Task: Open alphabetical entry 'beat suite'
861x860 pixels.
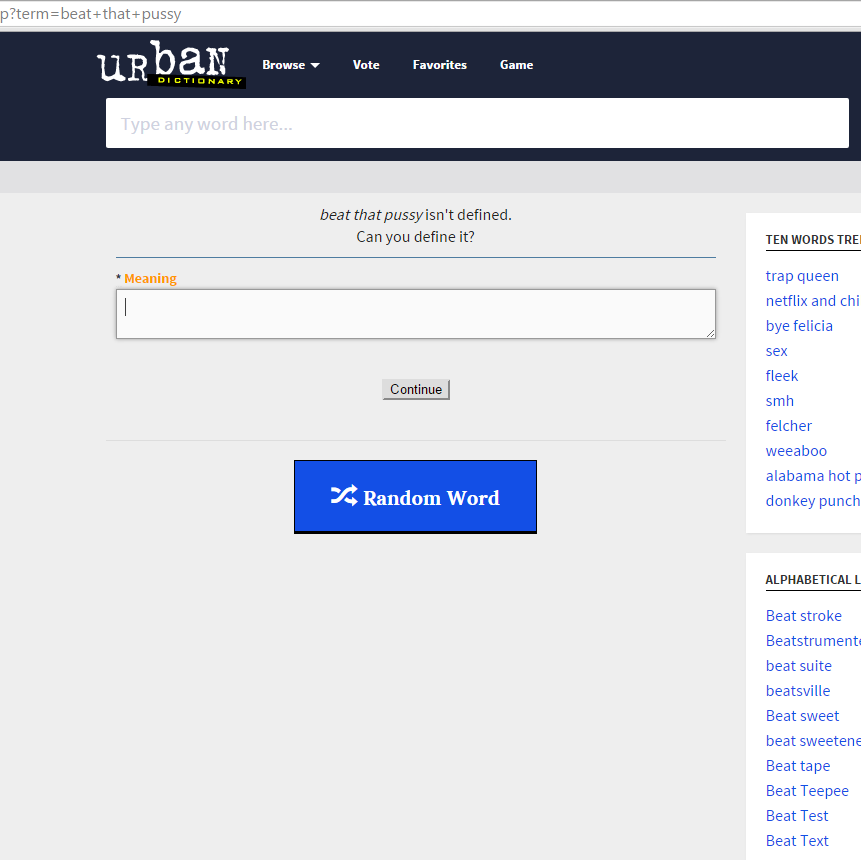Action: tap(798, 666)
